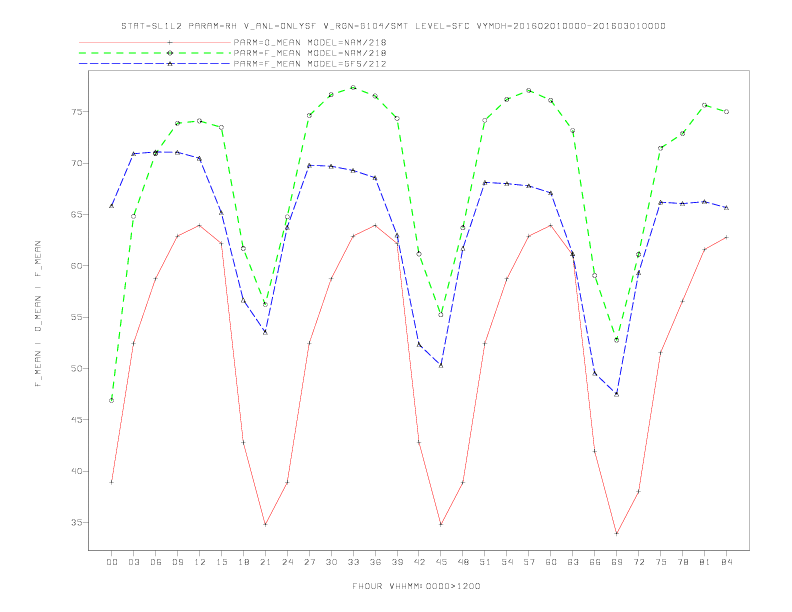Click x-axis tick label 54
792x612 pixels.
tap(507, 562)
